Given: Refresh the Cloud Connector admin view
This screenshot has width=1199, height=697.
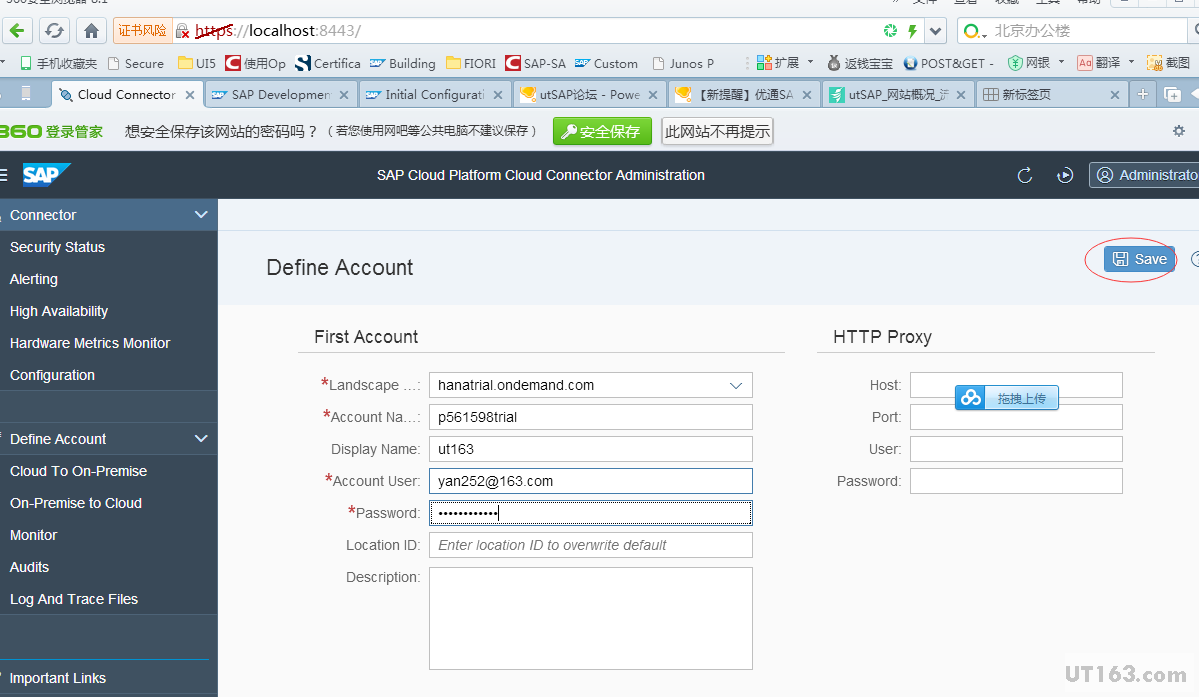Looking at the screenshot, I should (x=1025, y=176).
